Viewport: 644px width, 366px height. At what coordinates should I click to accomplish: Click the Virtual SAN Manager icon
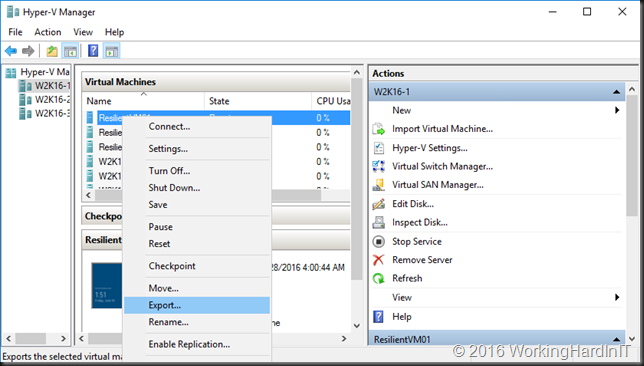click(378, 185)
